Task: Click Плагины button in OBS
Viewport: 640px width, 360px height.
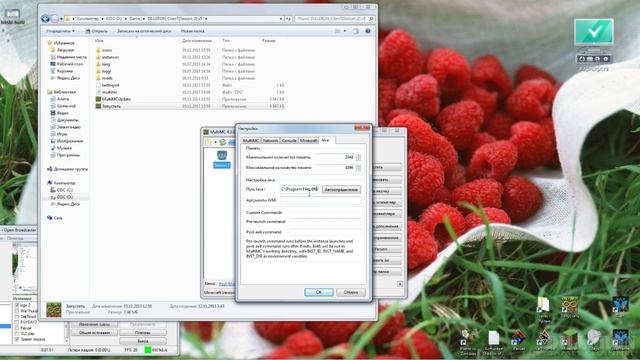Action: tap(142, 333)
